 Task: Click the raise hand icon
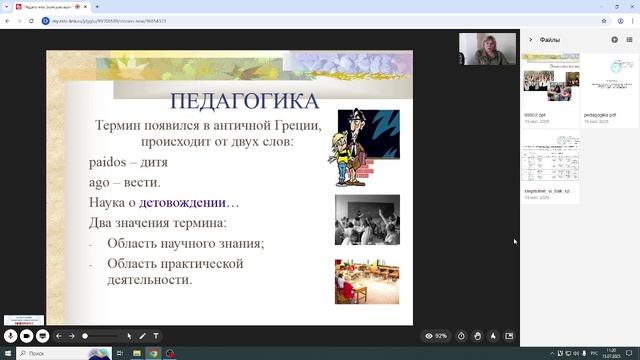click(478, 336)
